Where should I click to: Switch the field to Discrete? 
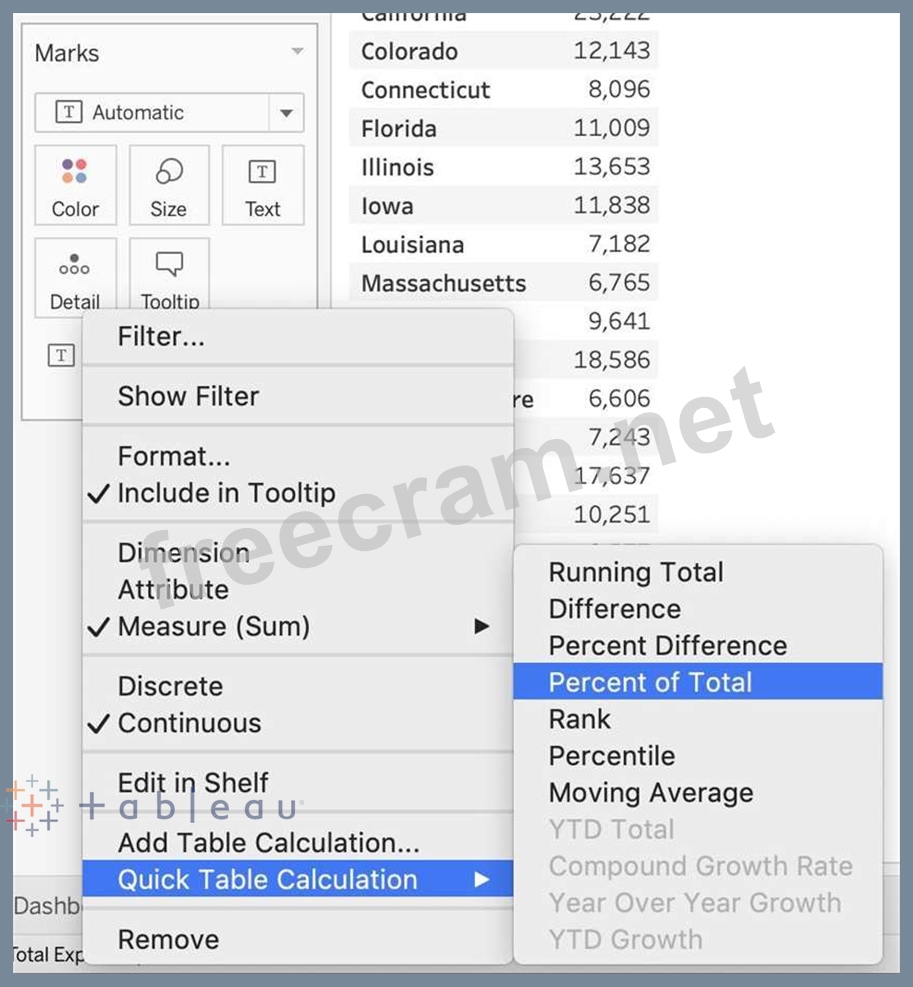(x=170, y=687)
